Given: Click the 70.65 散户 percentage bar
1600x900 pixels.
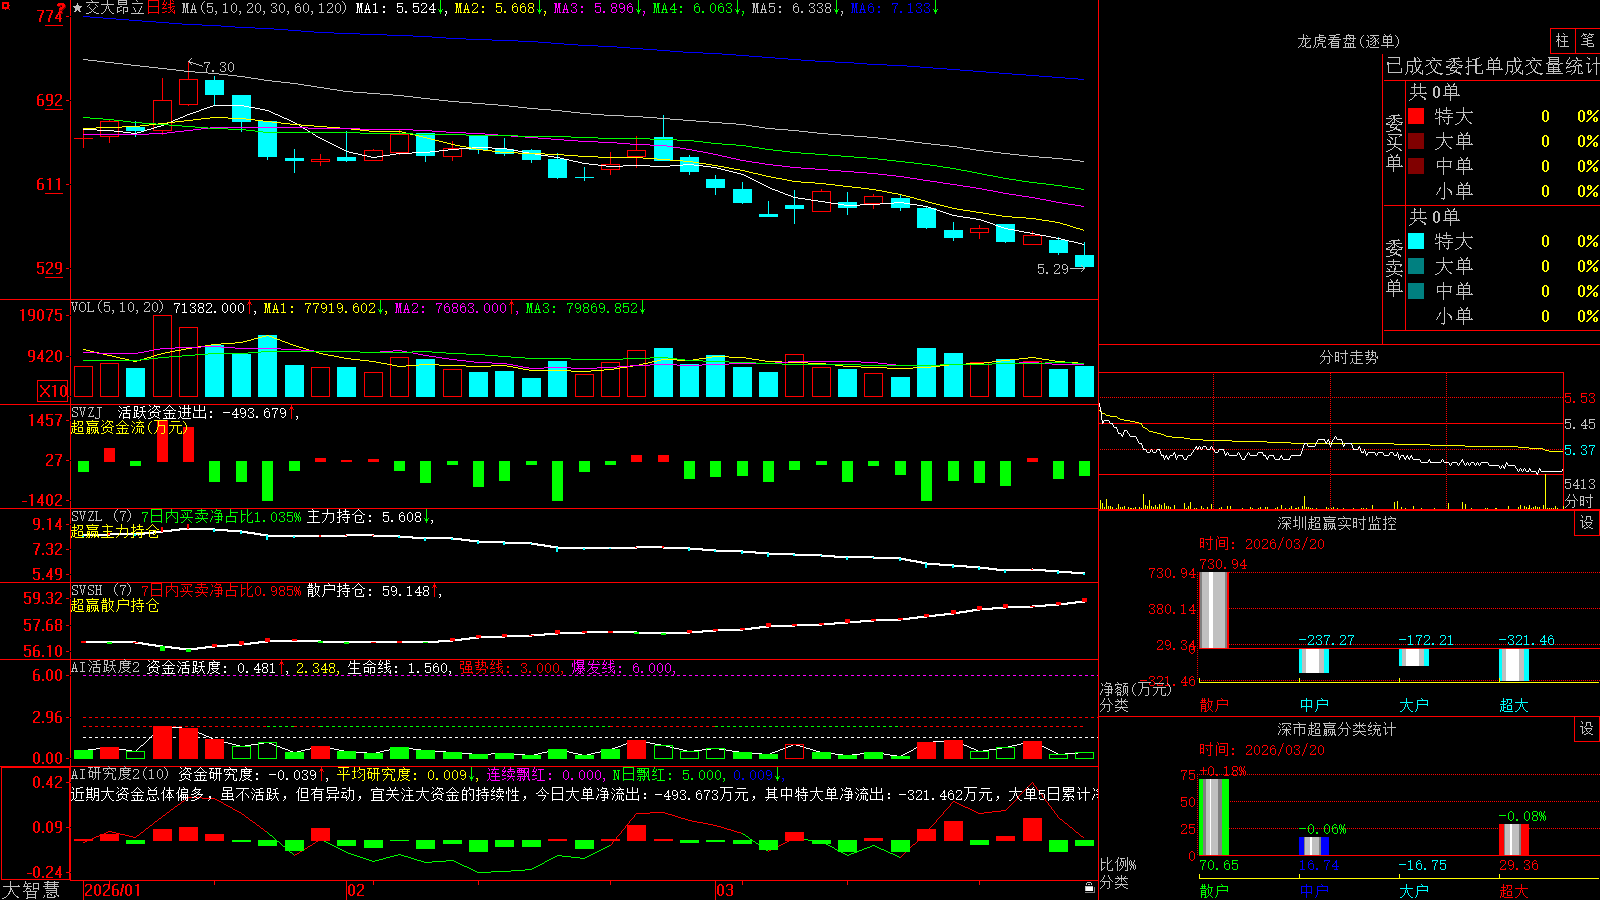Looking at the screenshot, I should (1214, 817).
